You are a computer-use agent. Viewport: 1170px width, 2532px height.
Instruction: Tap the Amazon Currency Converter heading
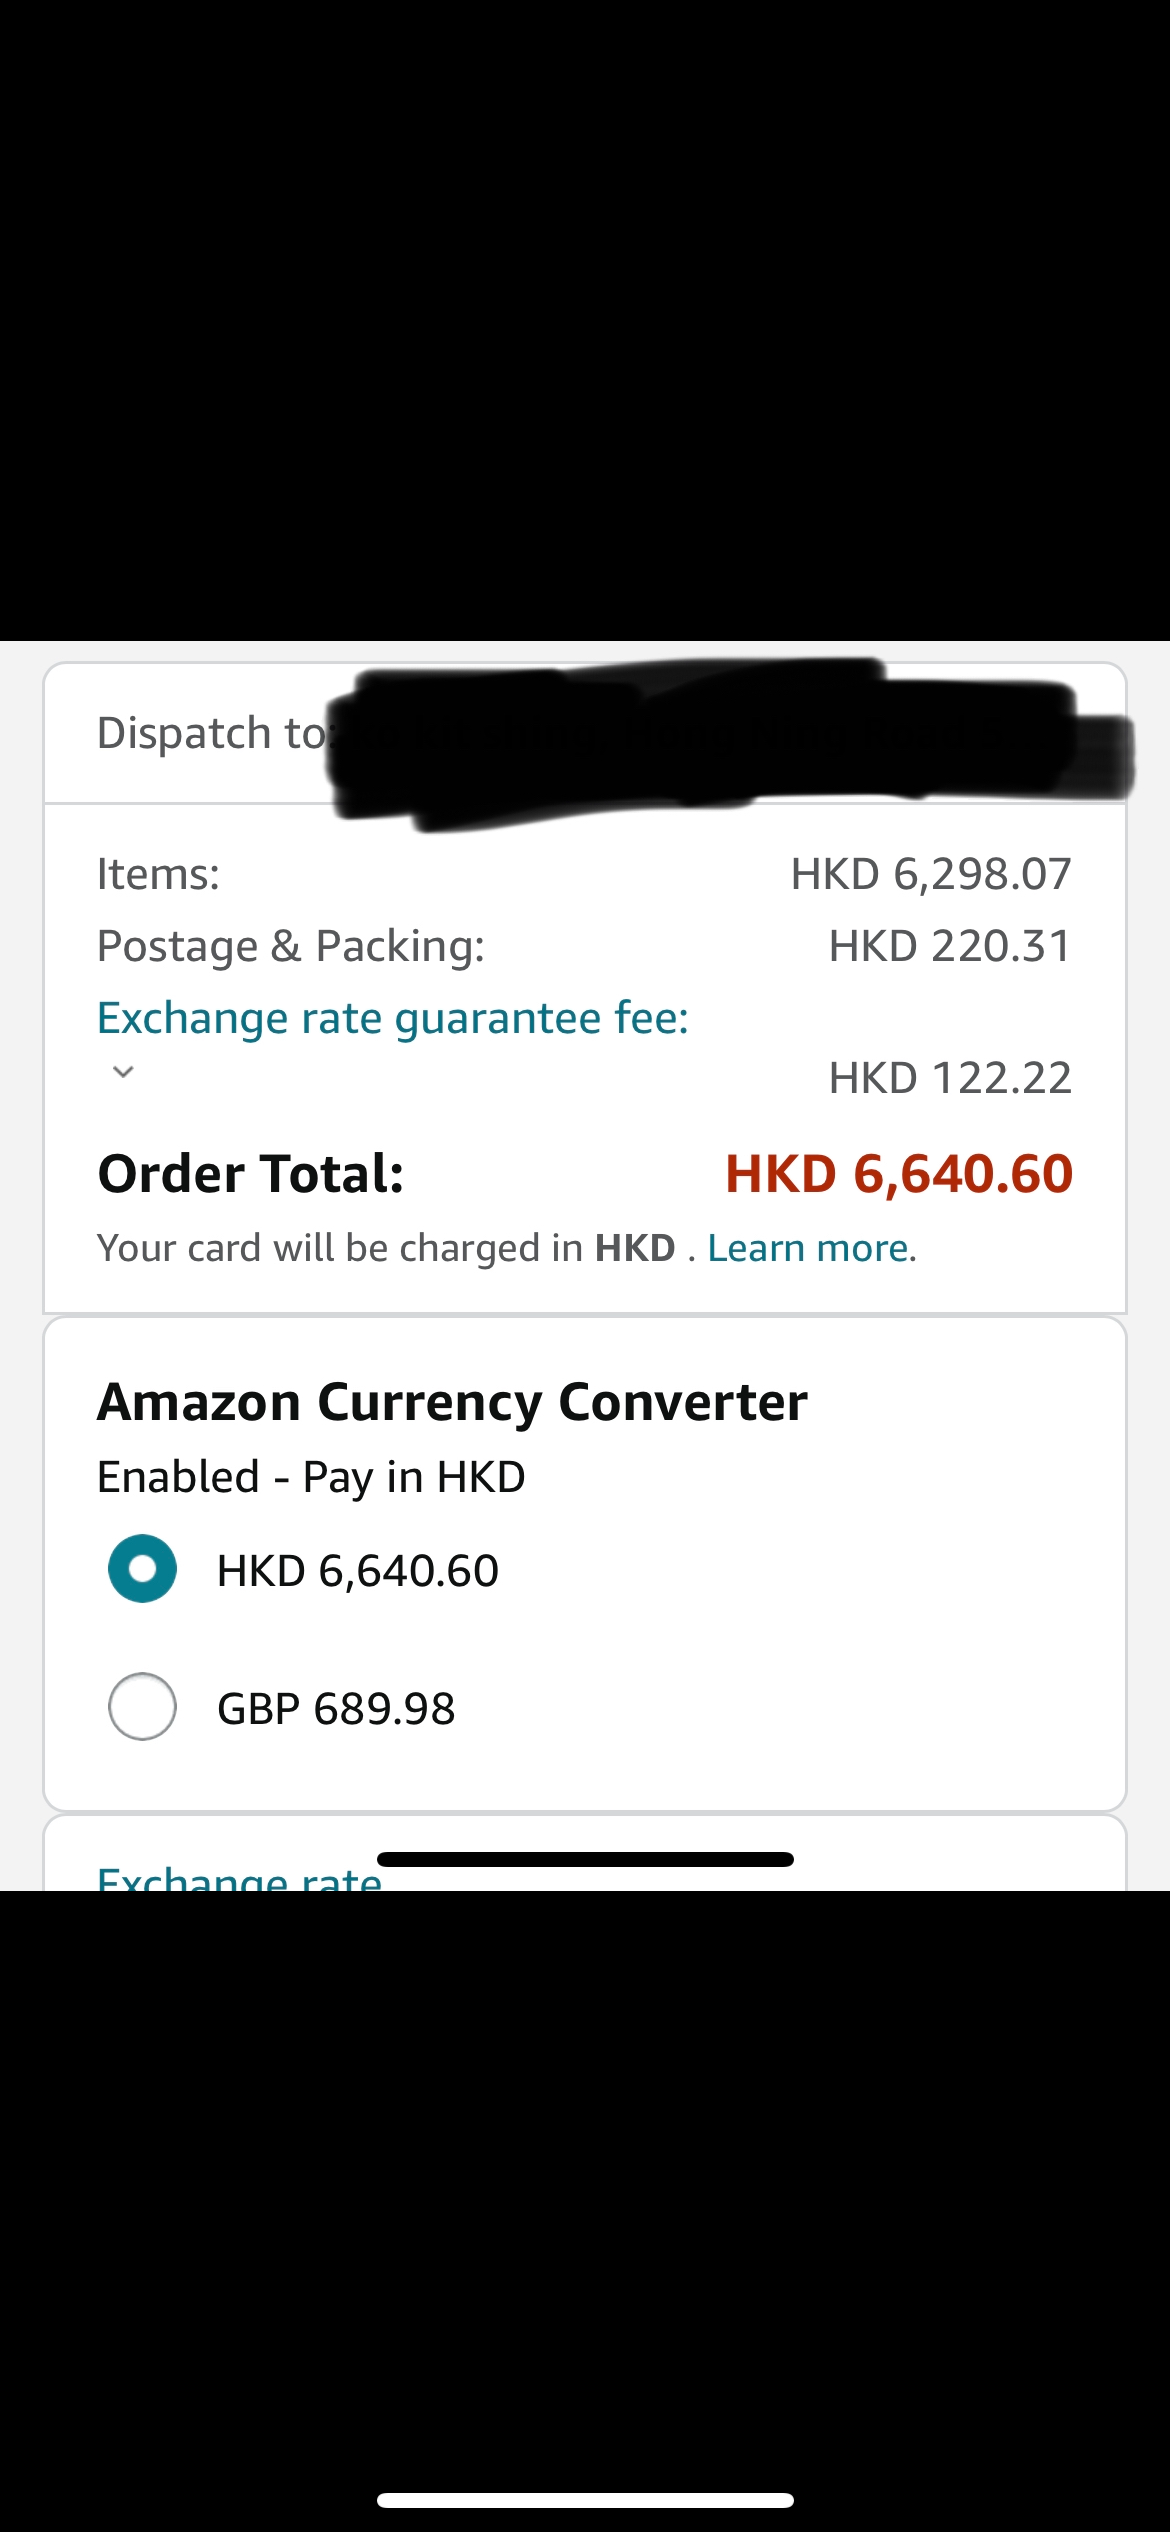pyautogui.click(x=452, y=1402)
